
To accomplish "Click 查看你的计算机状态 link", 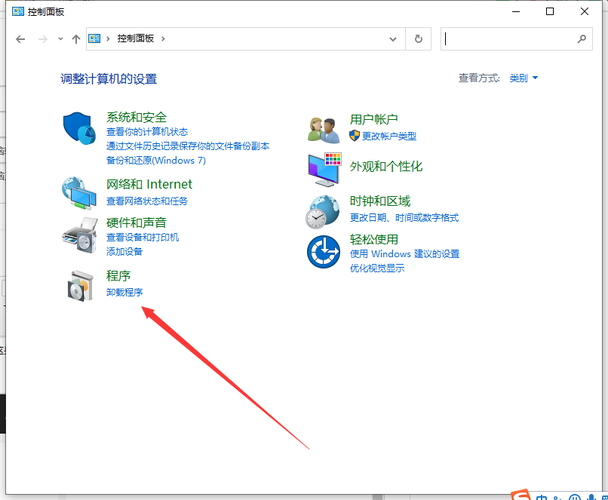I will 147,132.
